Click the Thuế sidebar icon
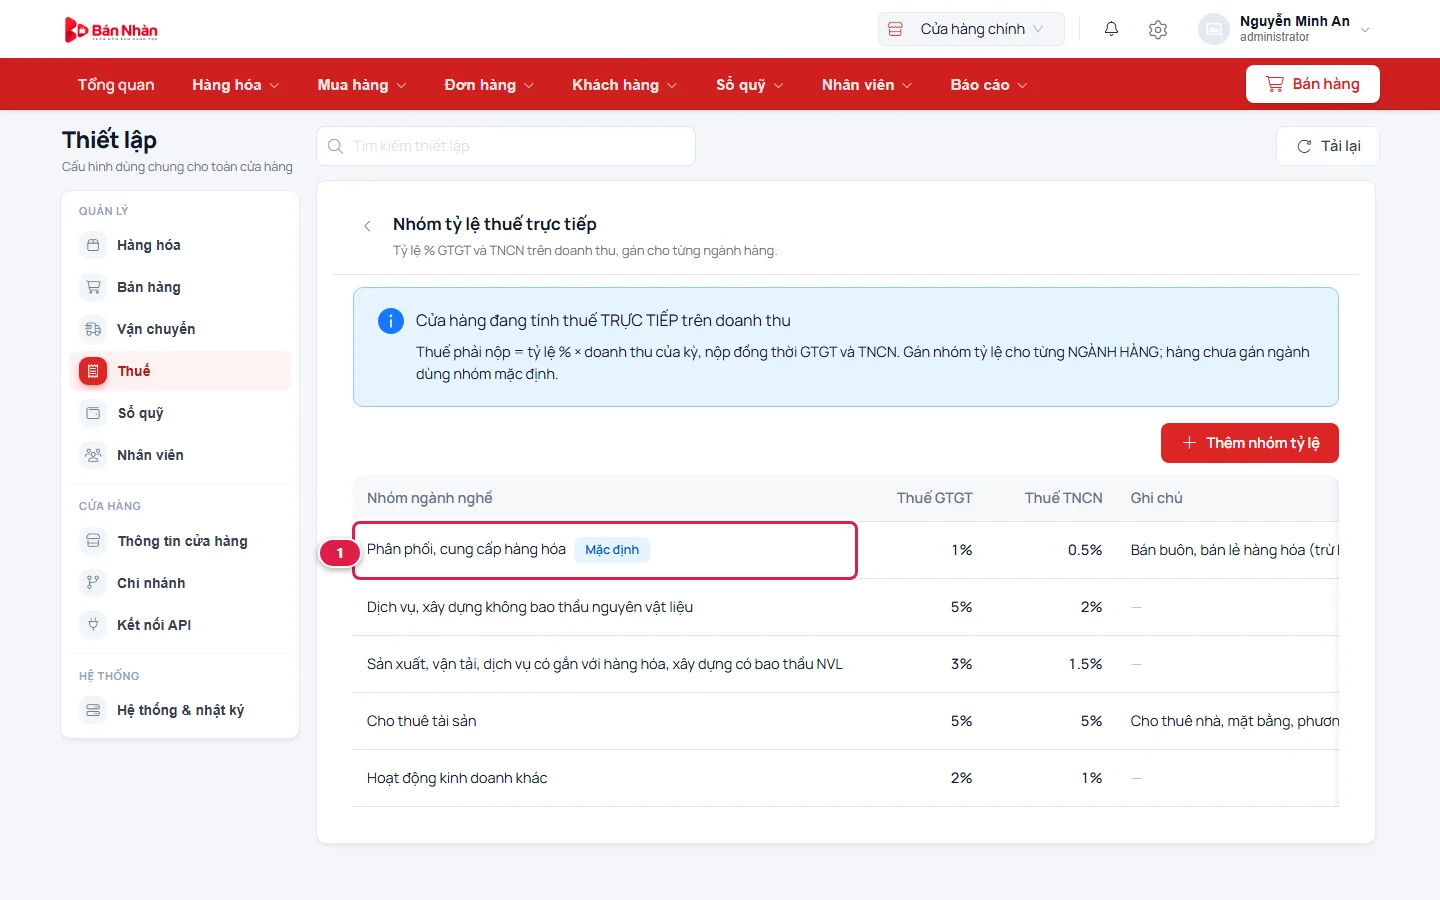Image resolution: width=1440 pixels, height=900 pixels. click(x=93, y=371)
